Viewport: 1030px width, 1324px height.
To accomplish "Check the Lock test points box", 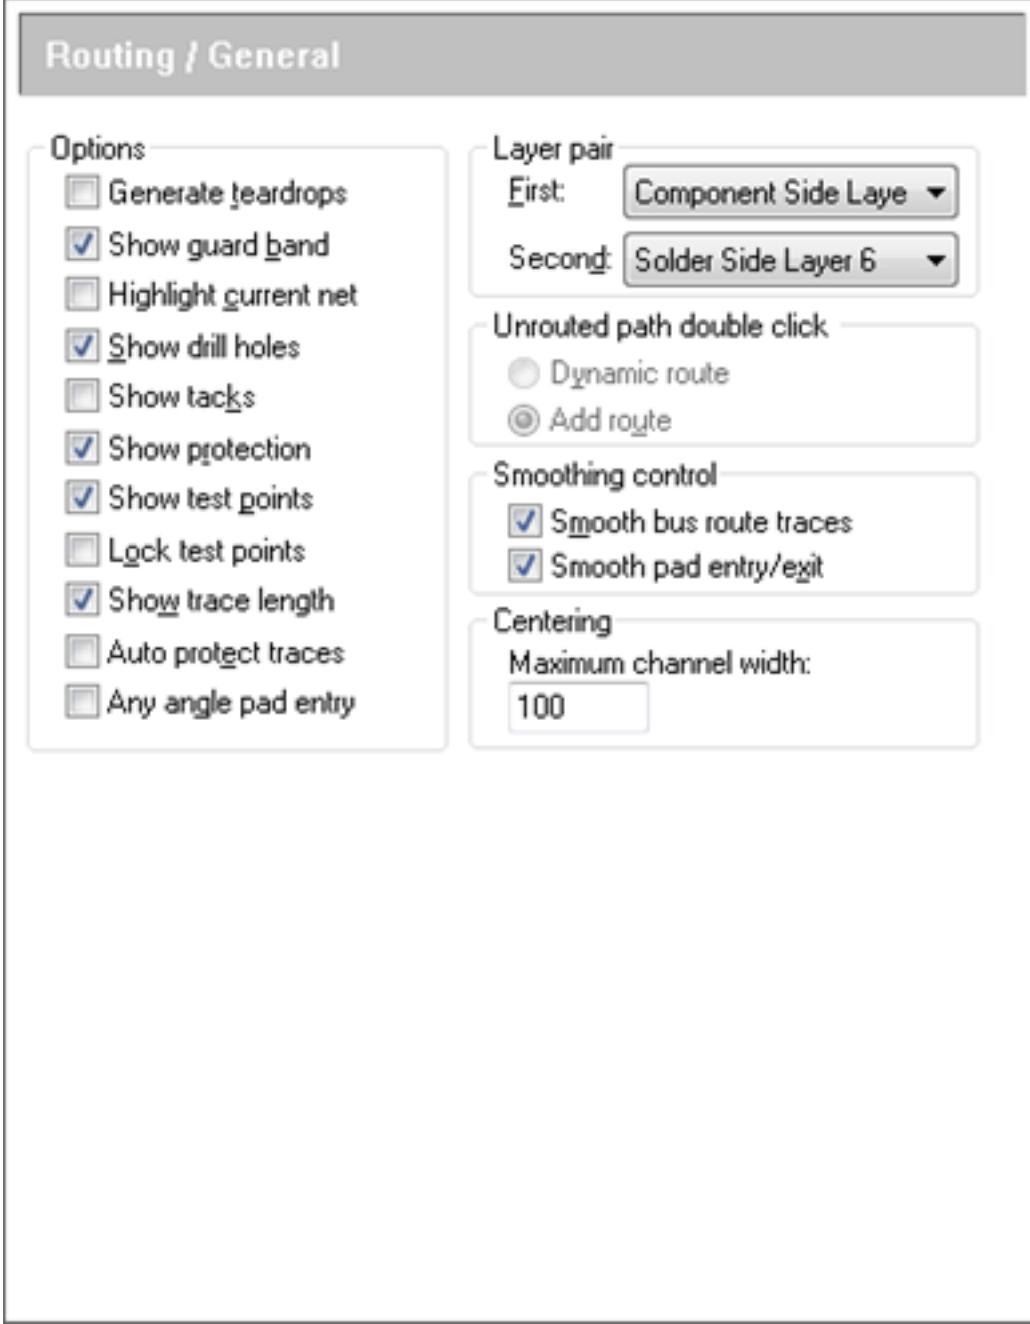I will click(x=82, y=550).
